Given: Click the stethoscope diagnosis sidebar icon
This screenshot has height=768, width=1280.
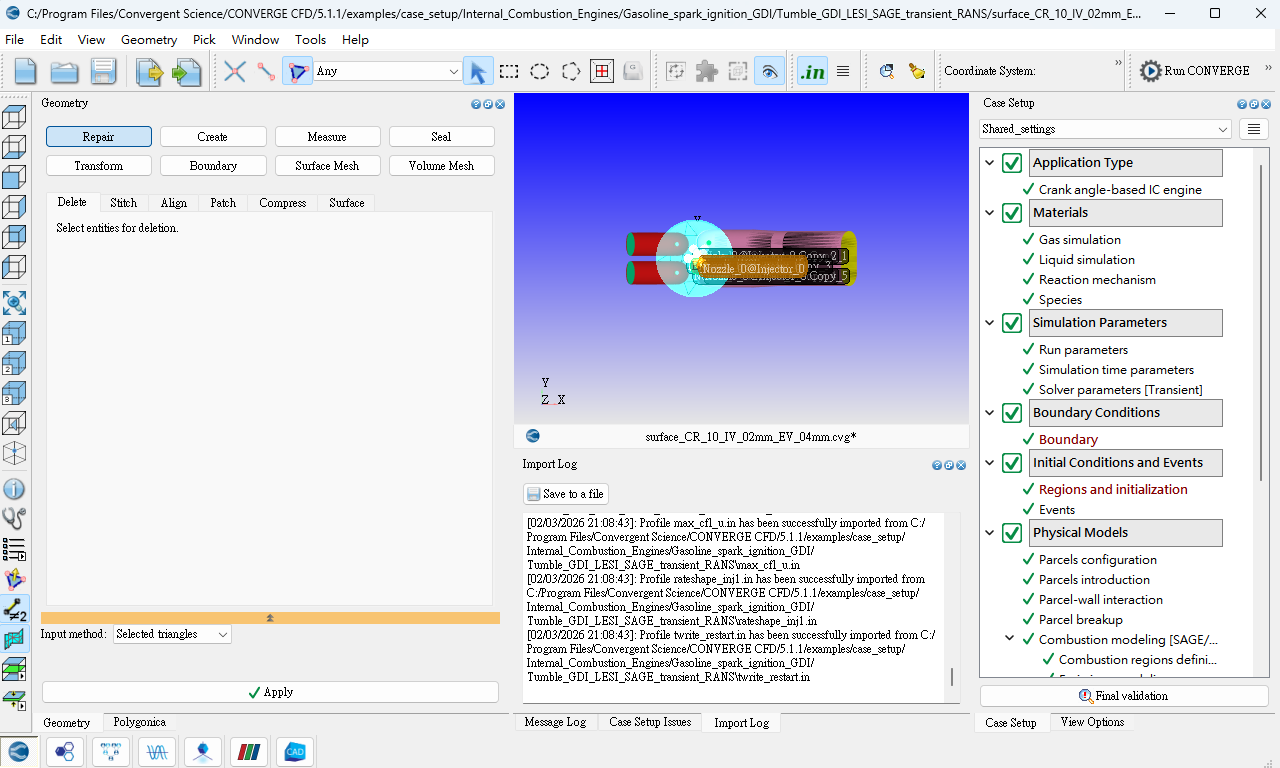Looking at the screenshot, I should click(x=14, y=518).
